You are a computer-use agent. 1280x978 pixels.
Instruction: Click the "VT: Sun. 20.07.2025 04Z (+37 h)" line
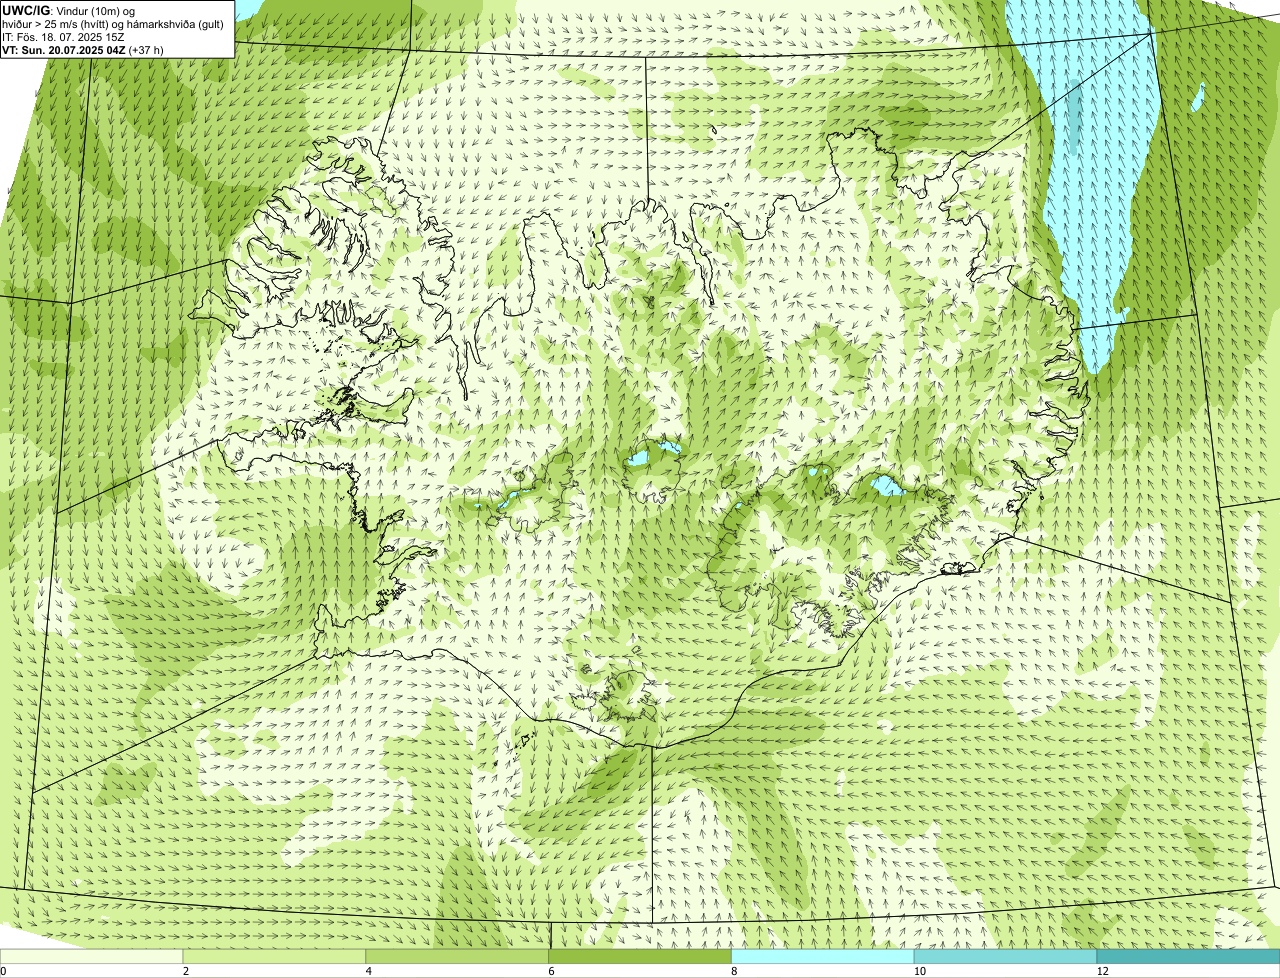83,49
